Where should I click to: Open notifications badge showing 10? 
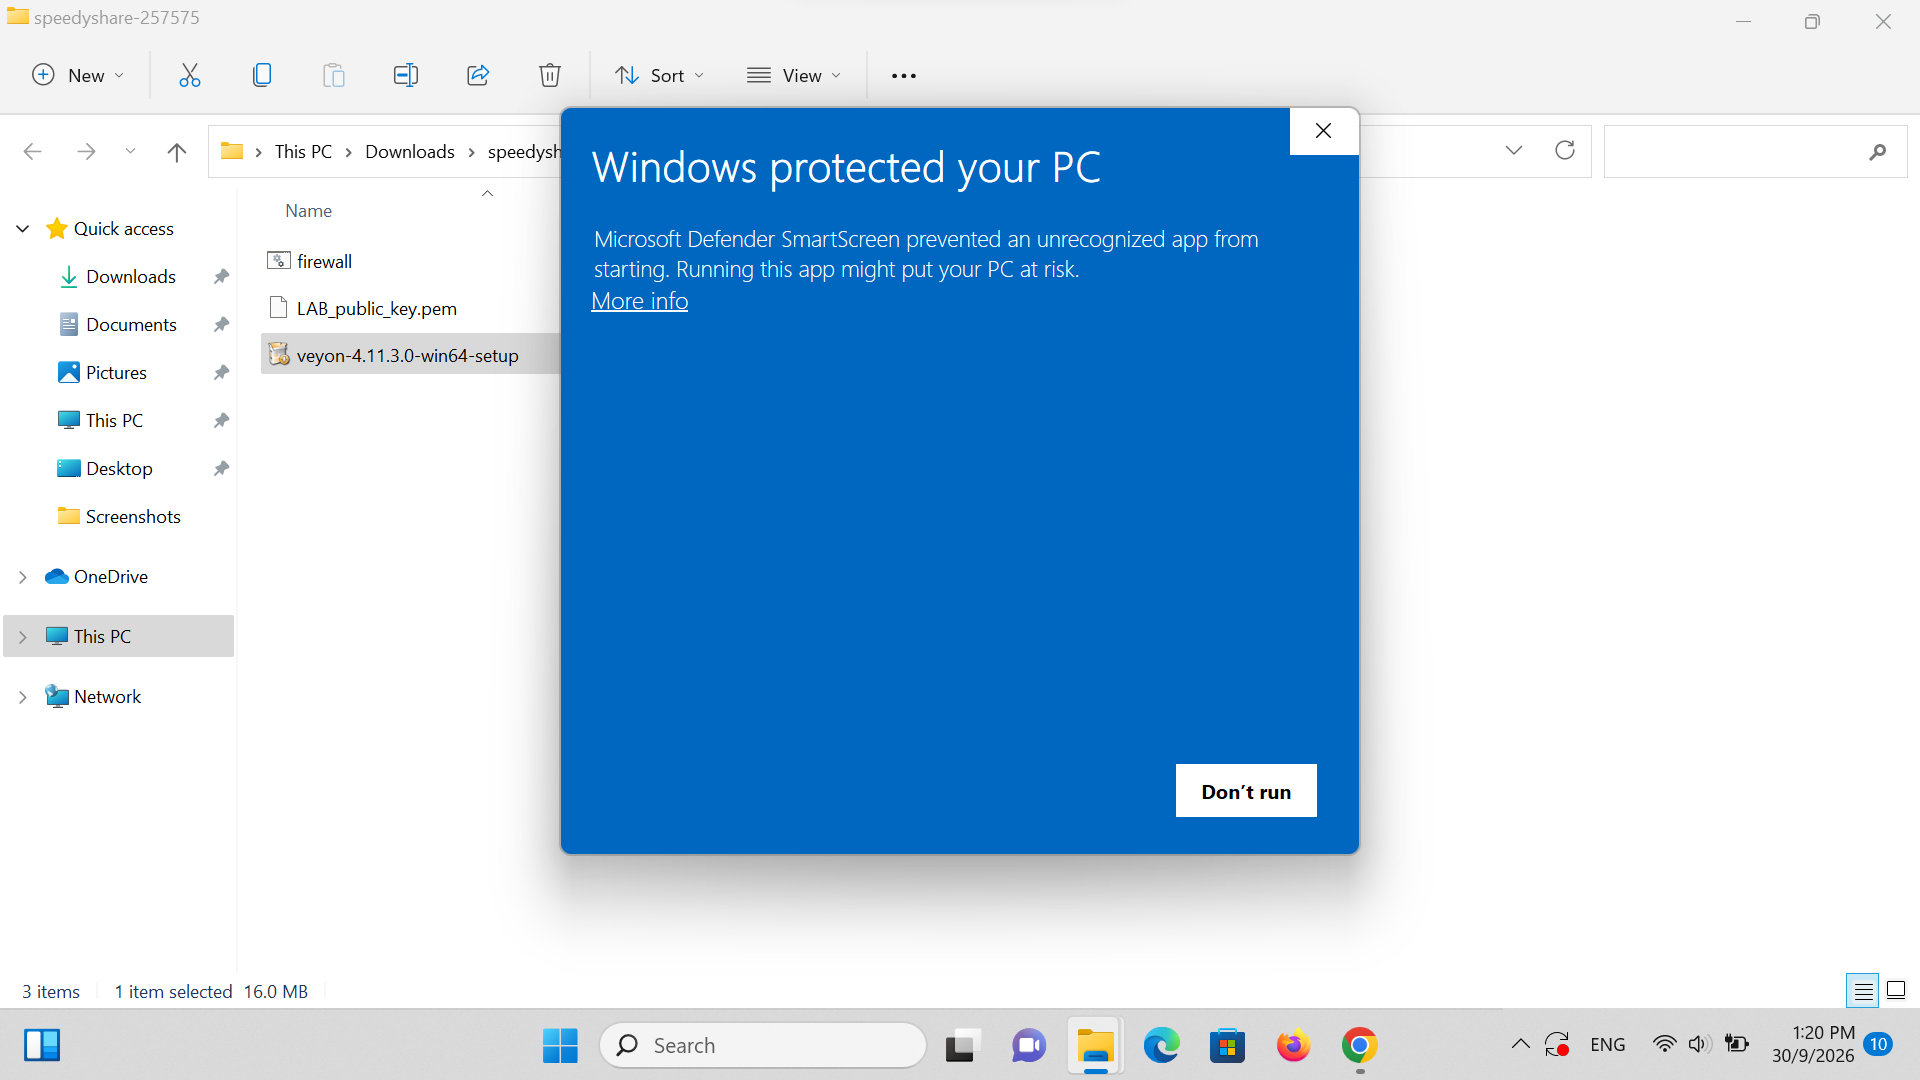[x=1878, y=1045]
